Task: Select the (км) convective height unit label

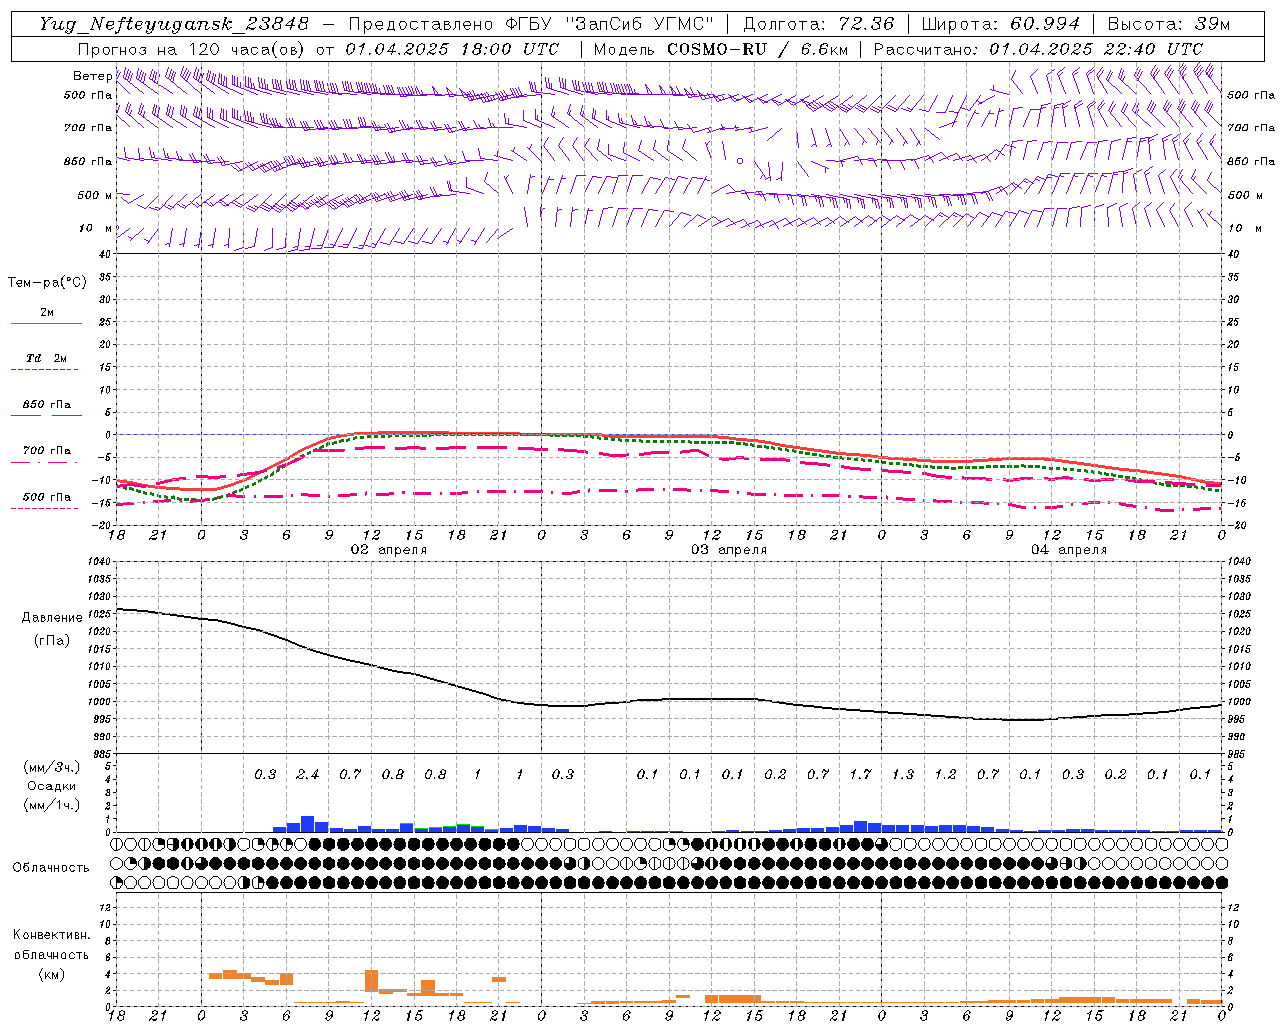Action: click(51, 974)
